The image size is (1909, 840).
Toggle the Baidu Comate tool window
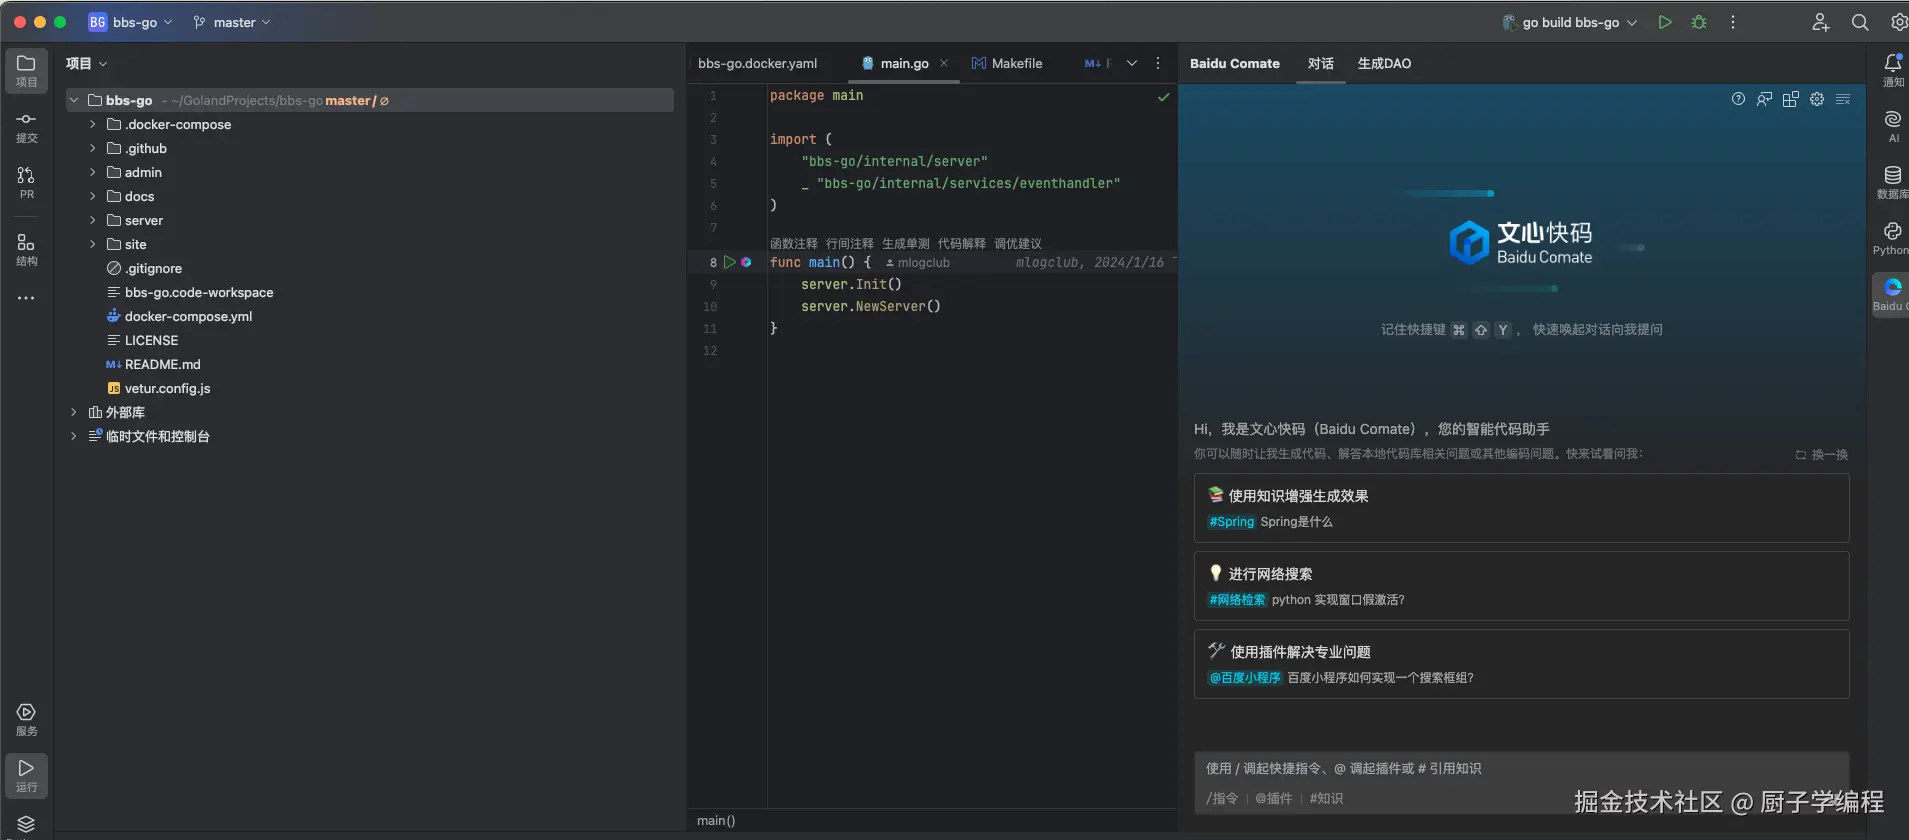click(x=1891, y=295)
